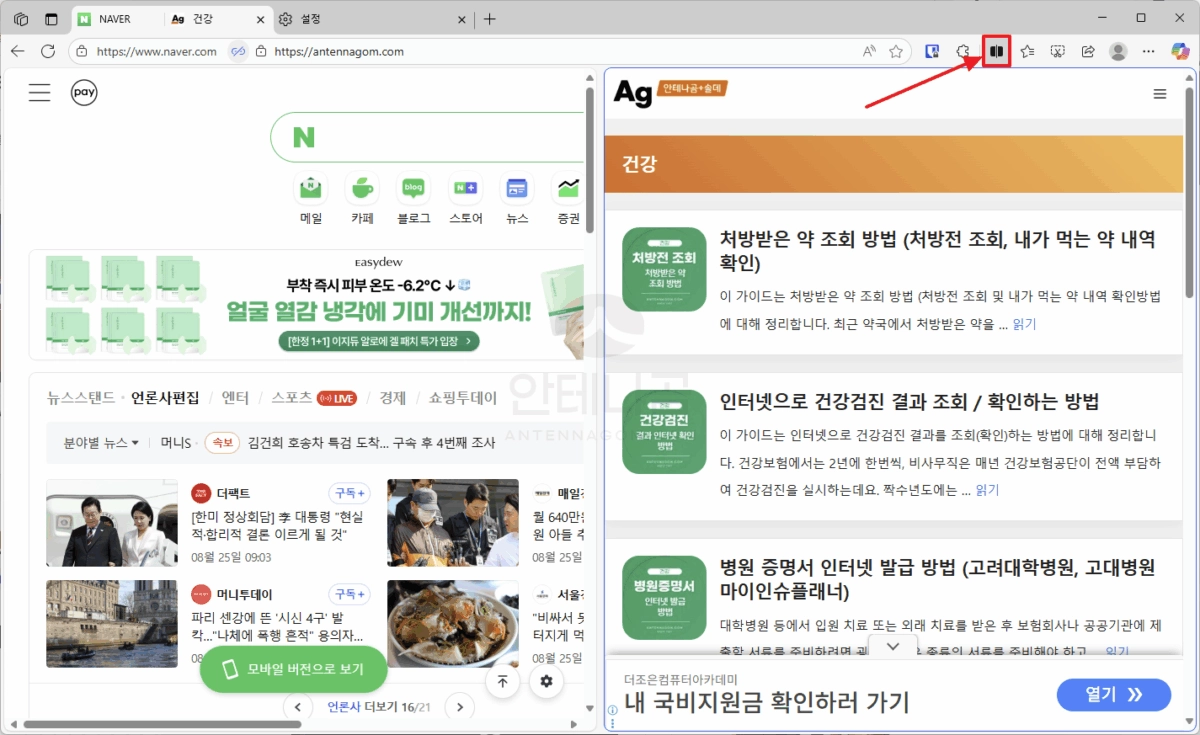Go back with the back arrow
Viewport: 1200px width, 735px height.
(x=17, y=51)
